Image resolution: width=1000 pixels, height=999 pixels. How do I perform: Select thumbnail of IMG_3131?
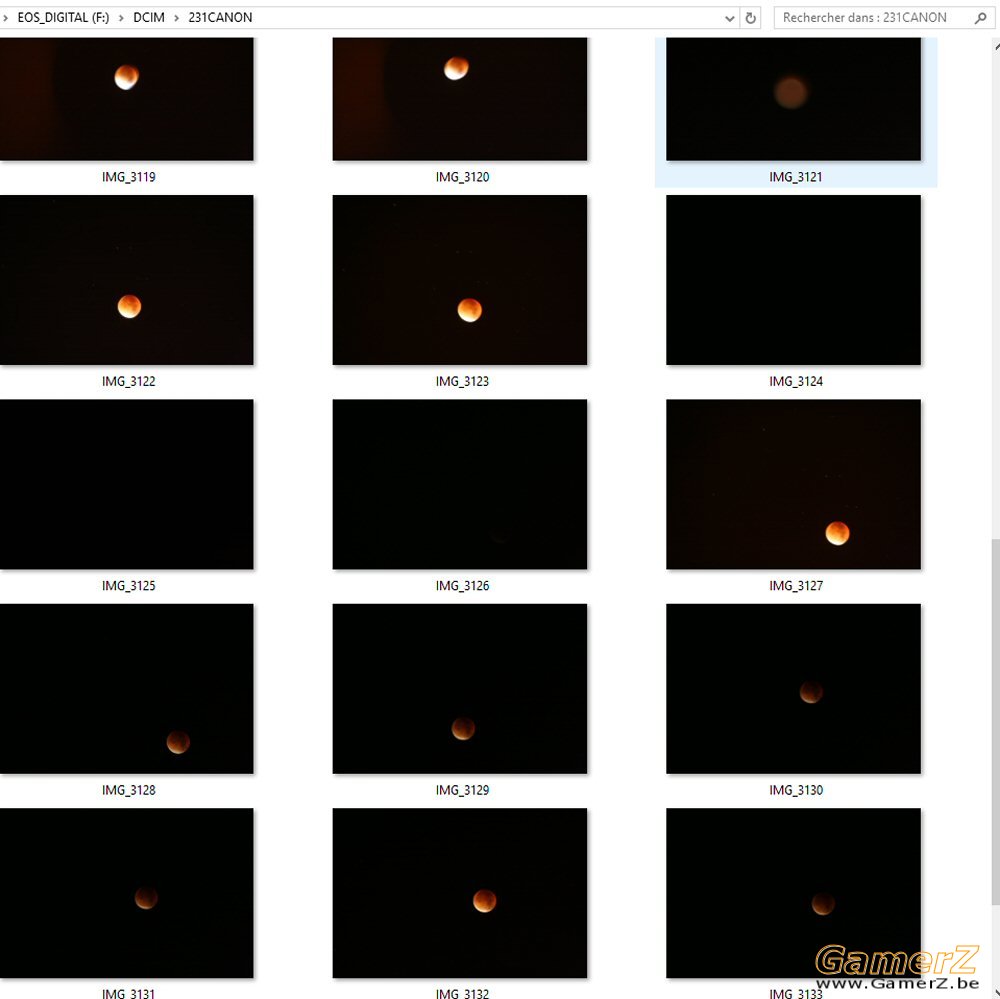click(x=126, y=893)
